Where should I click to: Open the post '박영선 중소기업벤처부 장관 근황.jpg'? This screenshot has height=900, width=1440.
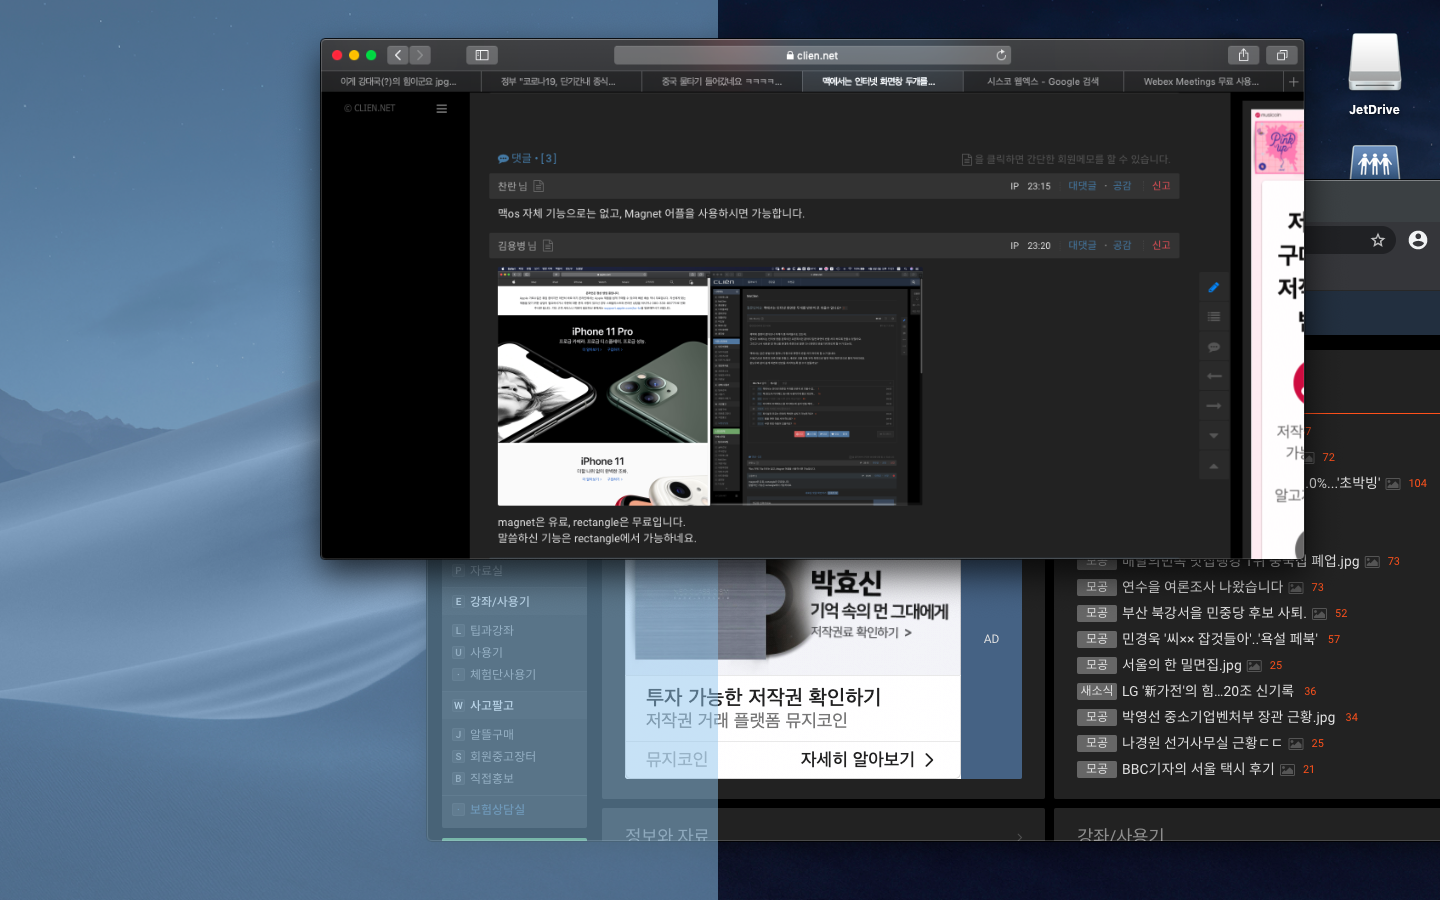point(1228,717)
